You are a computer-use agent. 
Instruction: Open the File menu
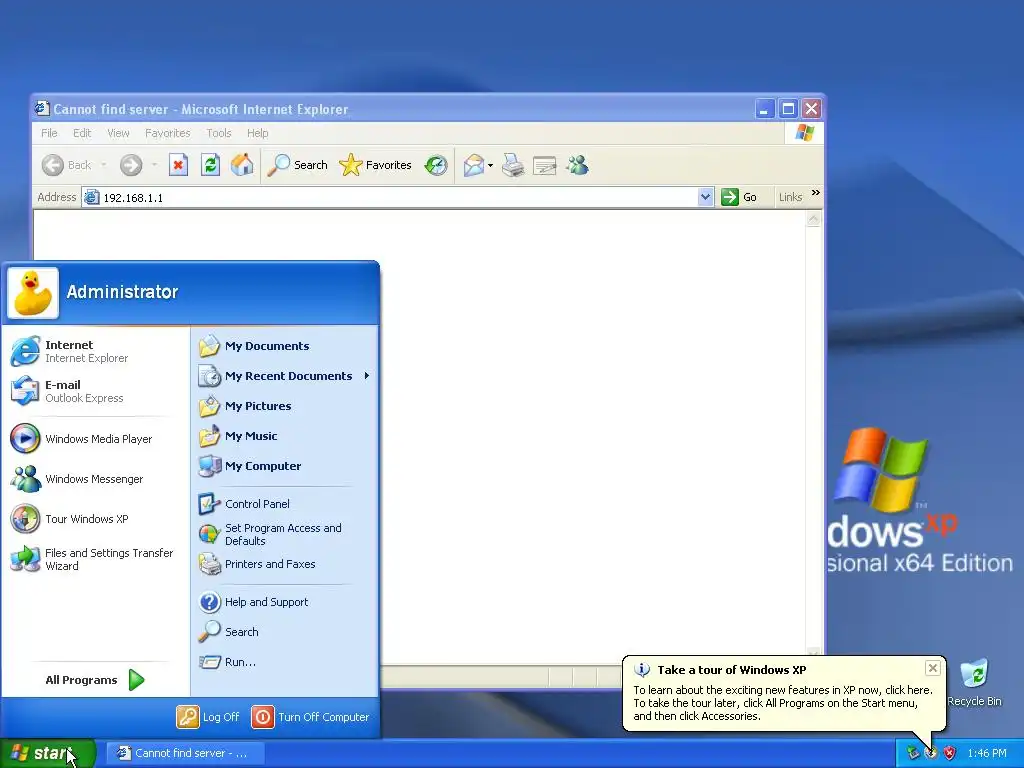pos(49,133)
